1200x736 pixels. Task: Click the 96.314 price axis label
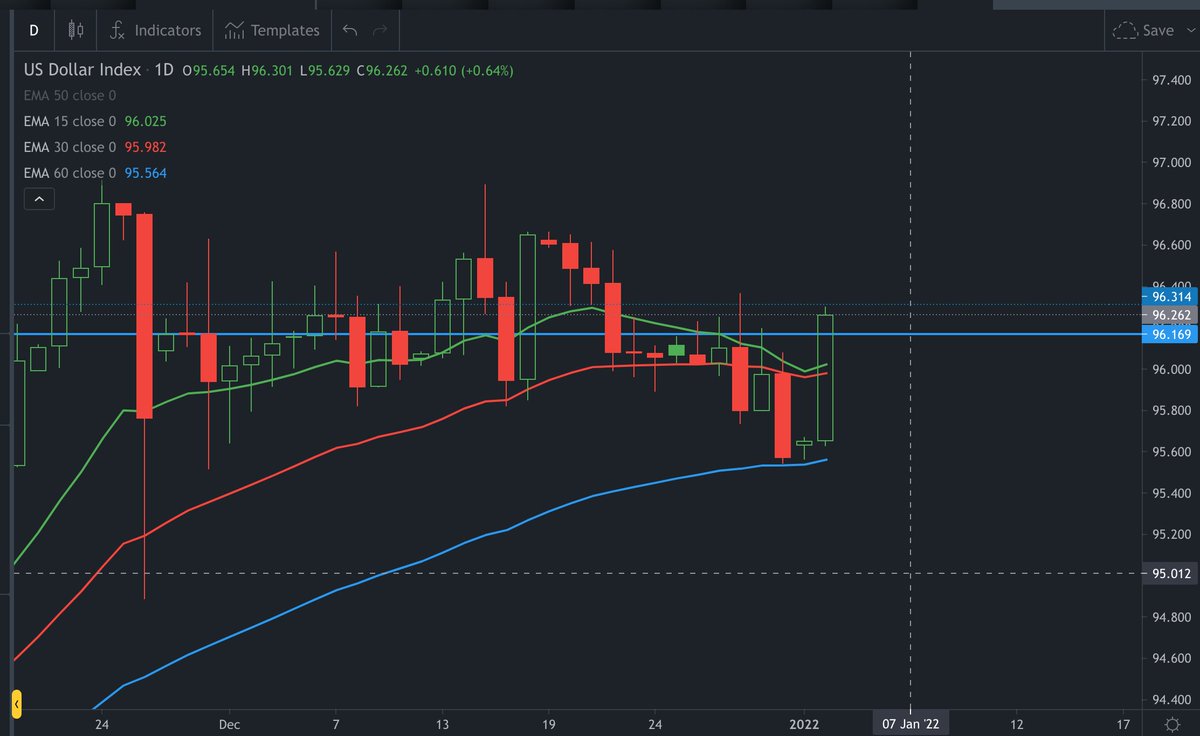click(1169, 297)
